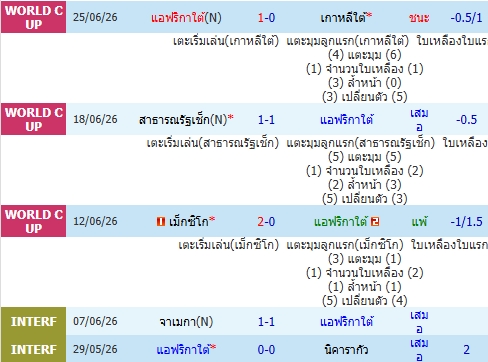Click the text แตะมุมลูกแรก(สาธารณรัฐเช็ก)

tap(361, 143)
